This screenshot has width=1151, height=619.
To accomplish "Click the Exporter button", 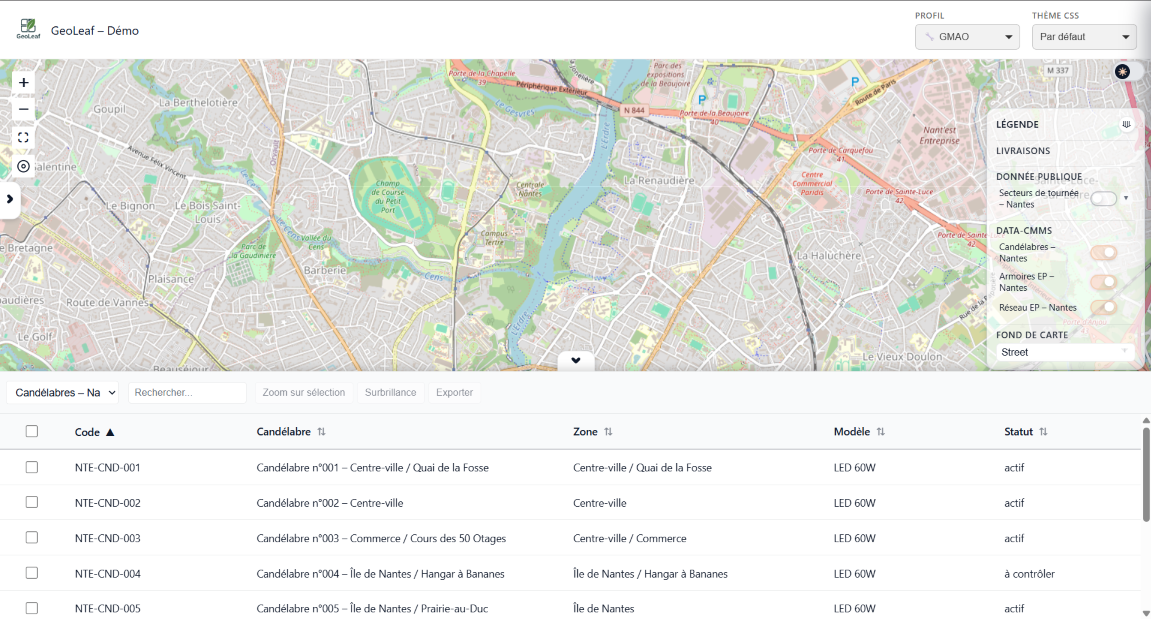I will [x=454, y=393].
